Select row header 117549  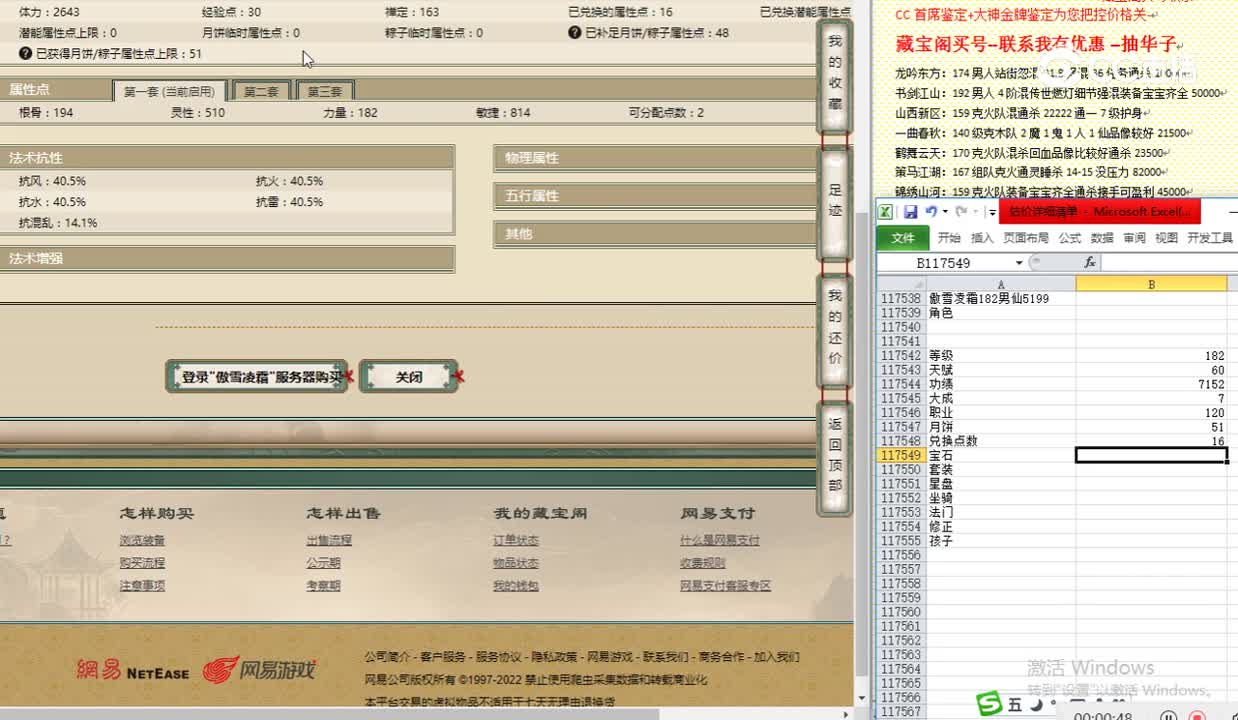click(901, 455)
